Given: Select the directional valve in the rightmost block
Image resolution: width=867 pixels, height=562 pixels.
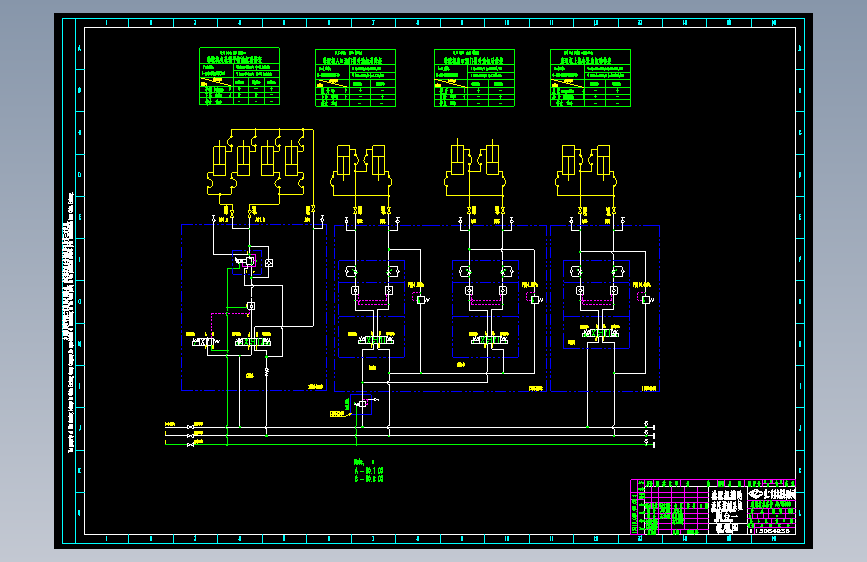Looking at the screenshot, I should (x=600, y=334).
